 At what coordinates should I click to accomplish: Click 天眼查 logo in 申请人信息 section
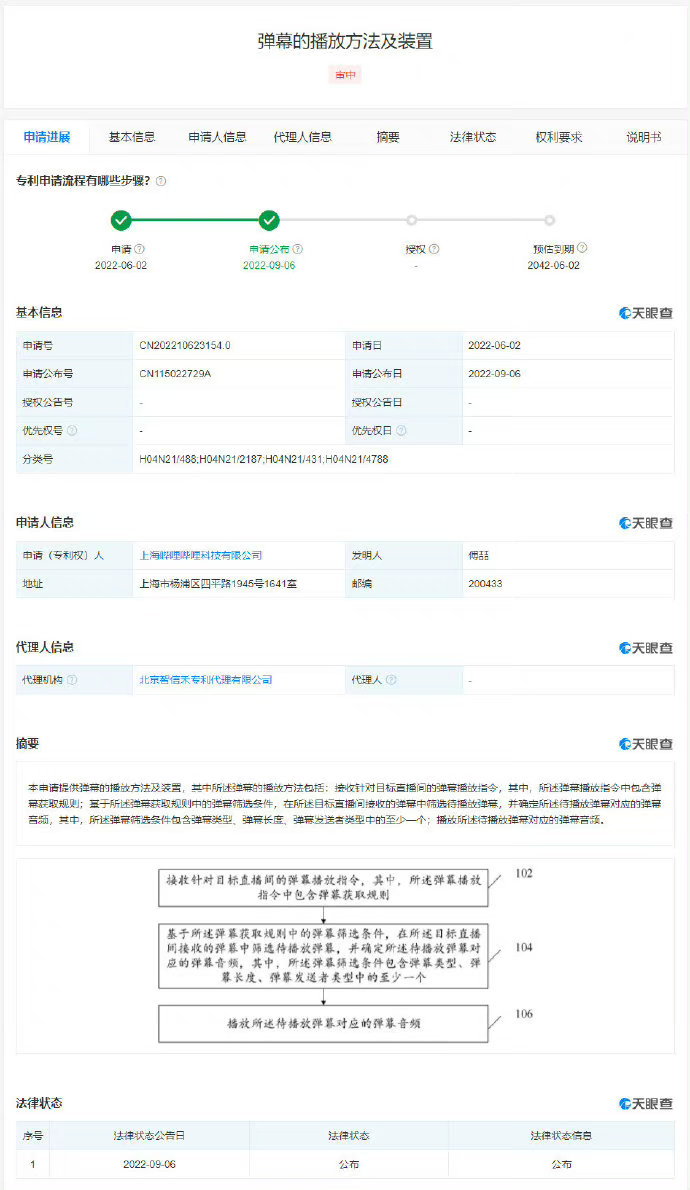pyautogui.click(x=646, y=523)
